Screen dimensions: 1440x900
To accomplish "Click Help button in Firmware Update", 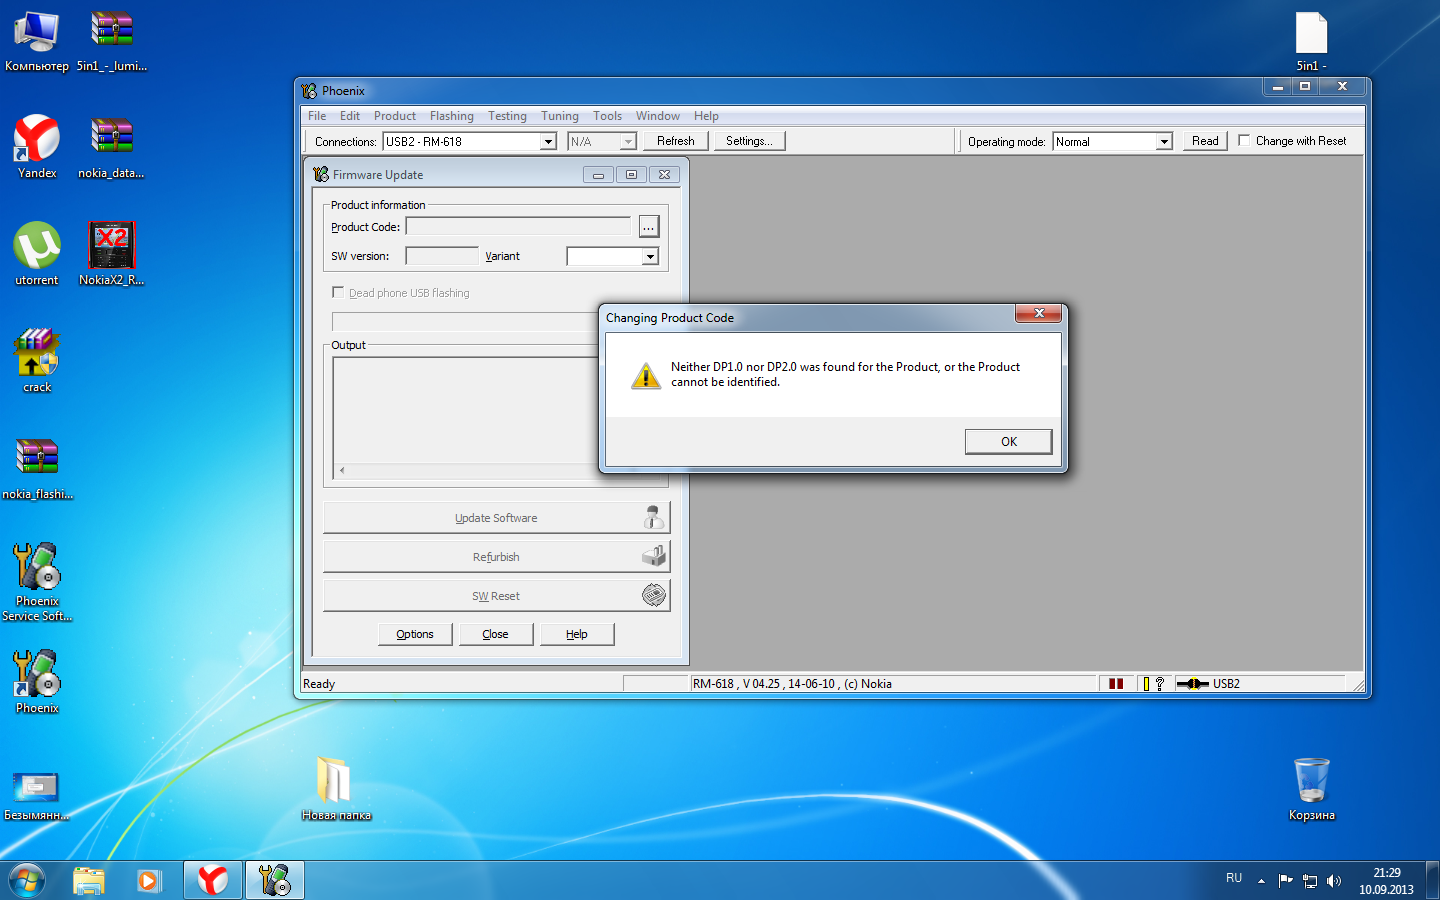I will (x=577, y=634).
